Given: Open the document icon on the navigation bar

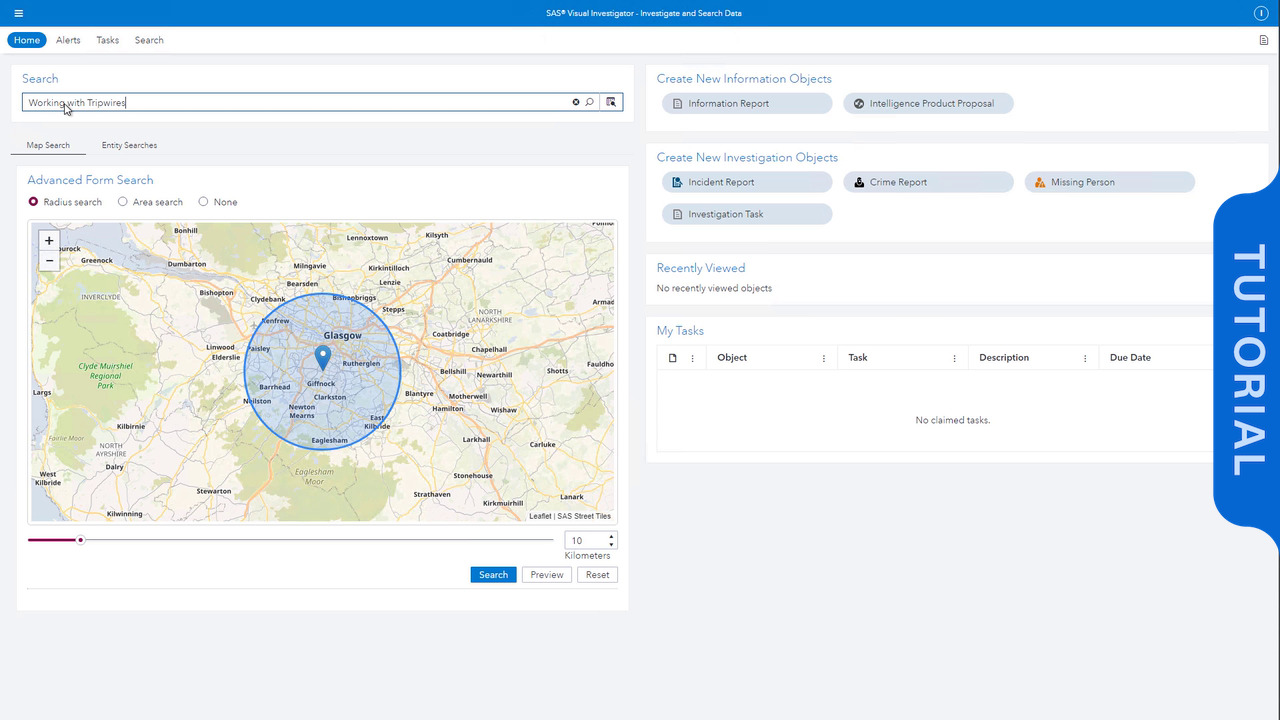Looking at the screenshot, I should tap(1264, 40).
